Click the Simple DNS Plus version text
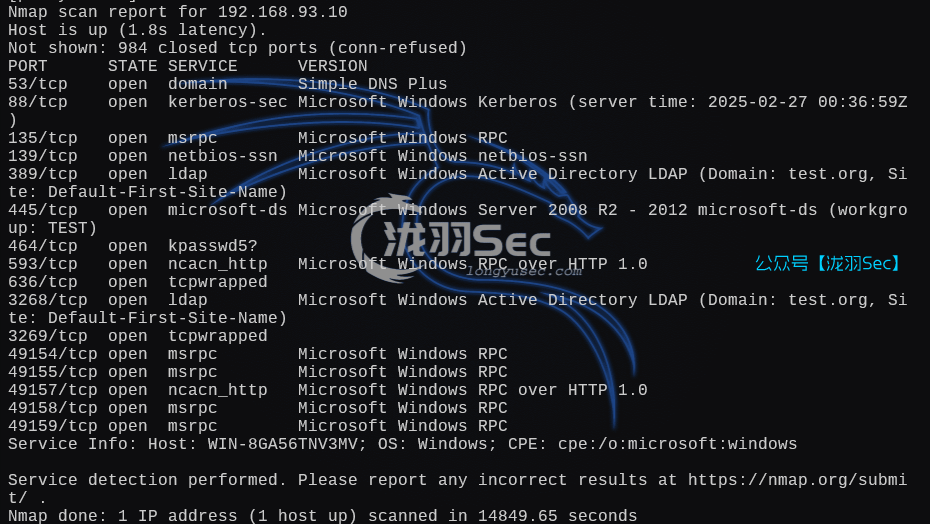This screenshot has height=524, width=930. click(372, 84)
